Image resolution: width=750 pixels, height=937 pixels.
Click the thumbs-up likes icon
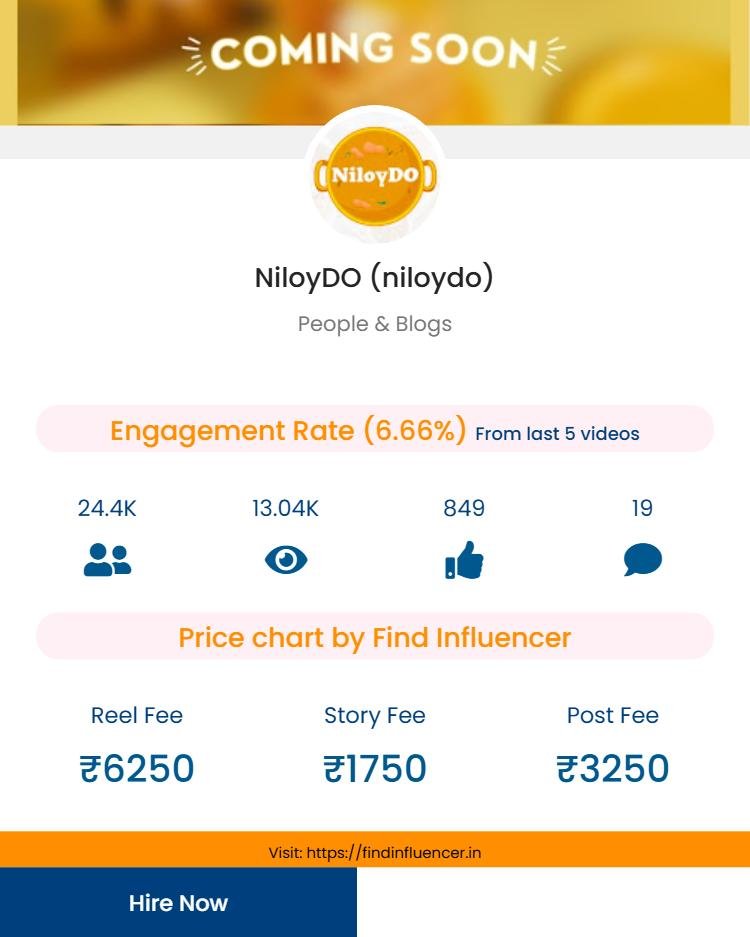coord(464,560)
